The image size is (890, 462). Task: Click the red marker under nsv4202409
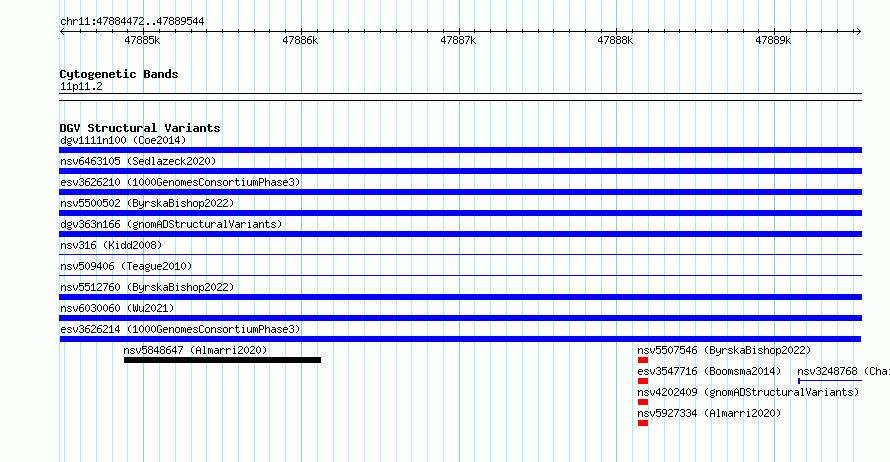pyautogui.click(x=643, y=402)
